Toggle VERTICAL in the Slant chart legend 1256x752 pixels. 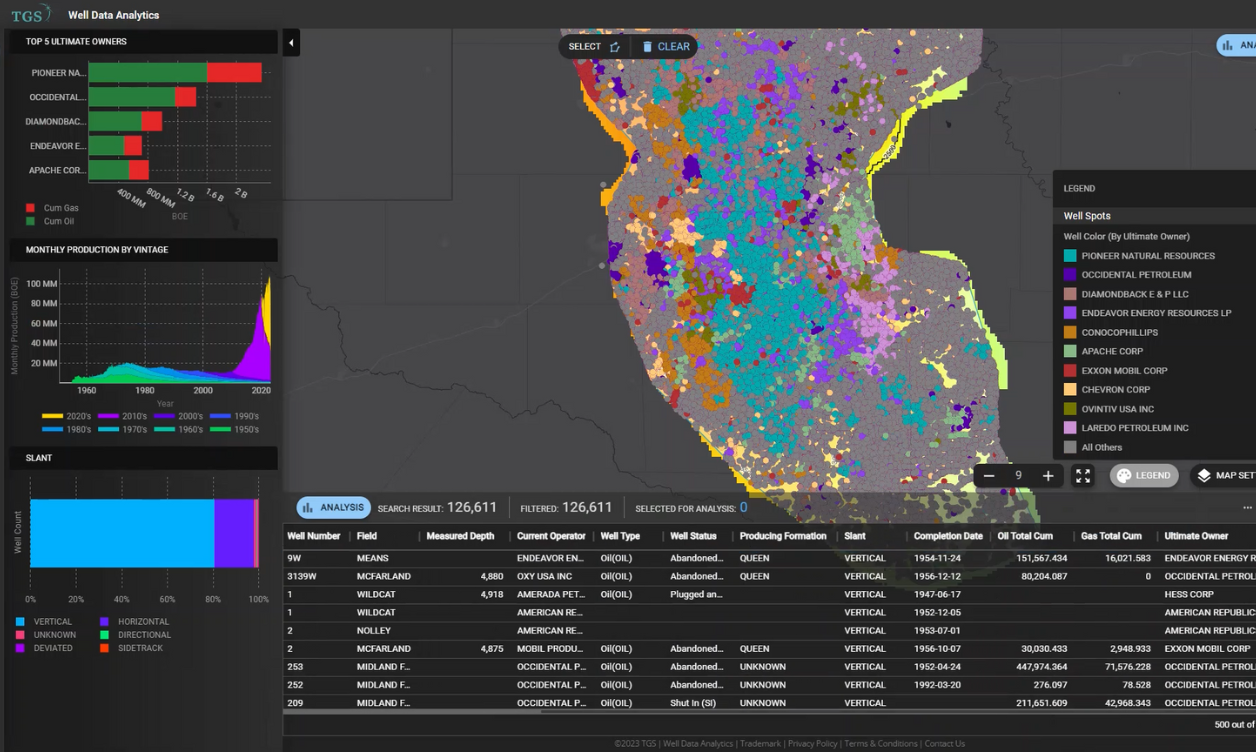[45, 620]
